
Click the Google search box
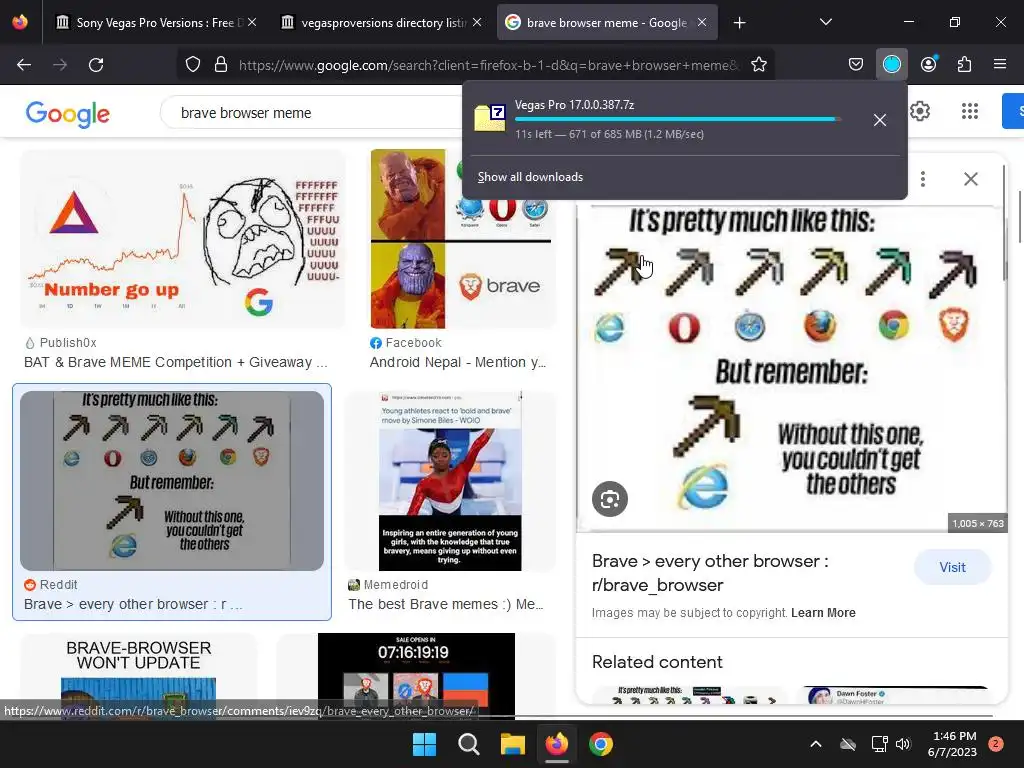(x=313, y=113)
